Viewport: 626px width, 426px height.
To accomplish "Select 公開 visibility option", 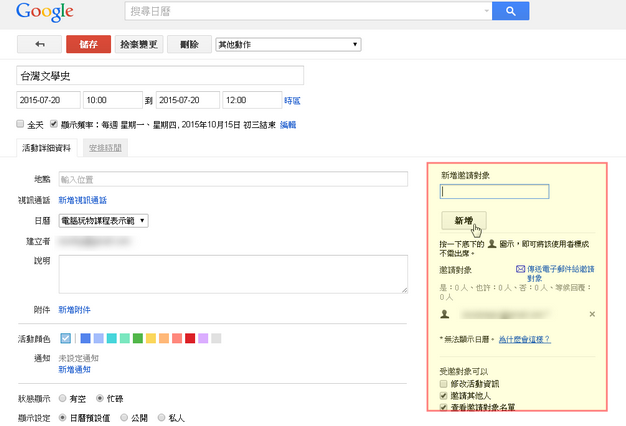I will (x=125, y=417).
